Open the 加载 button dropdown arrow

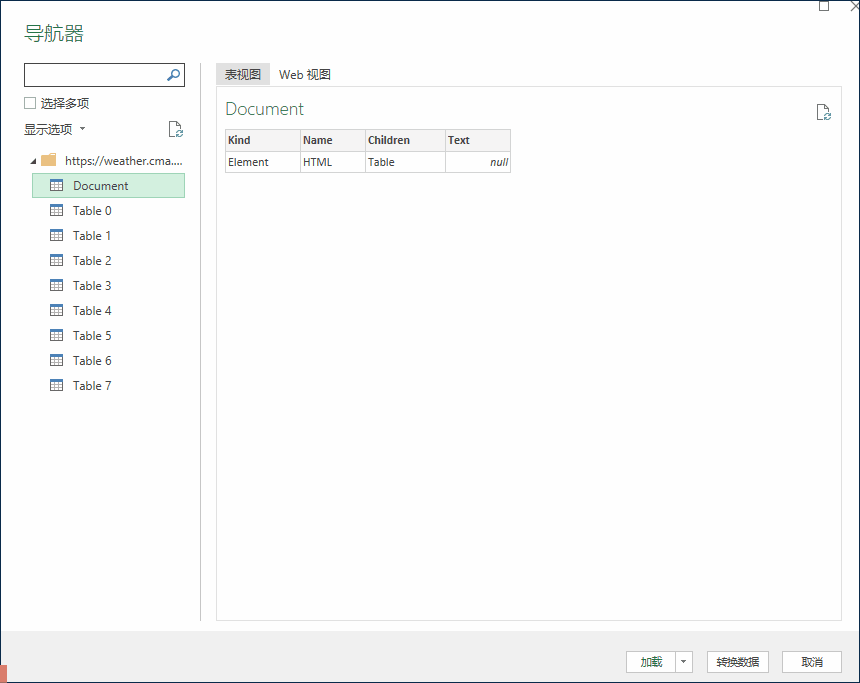pos(683,661)
